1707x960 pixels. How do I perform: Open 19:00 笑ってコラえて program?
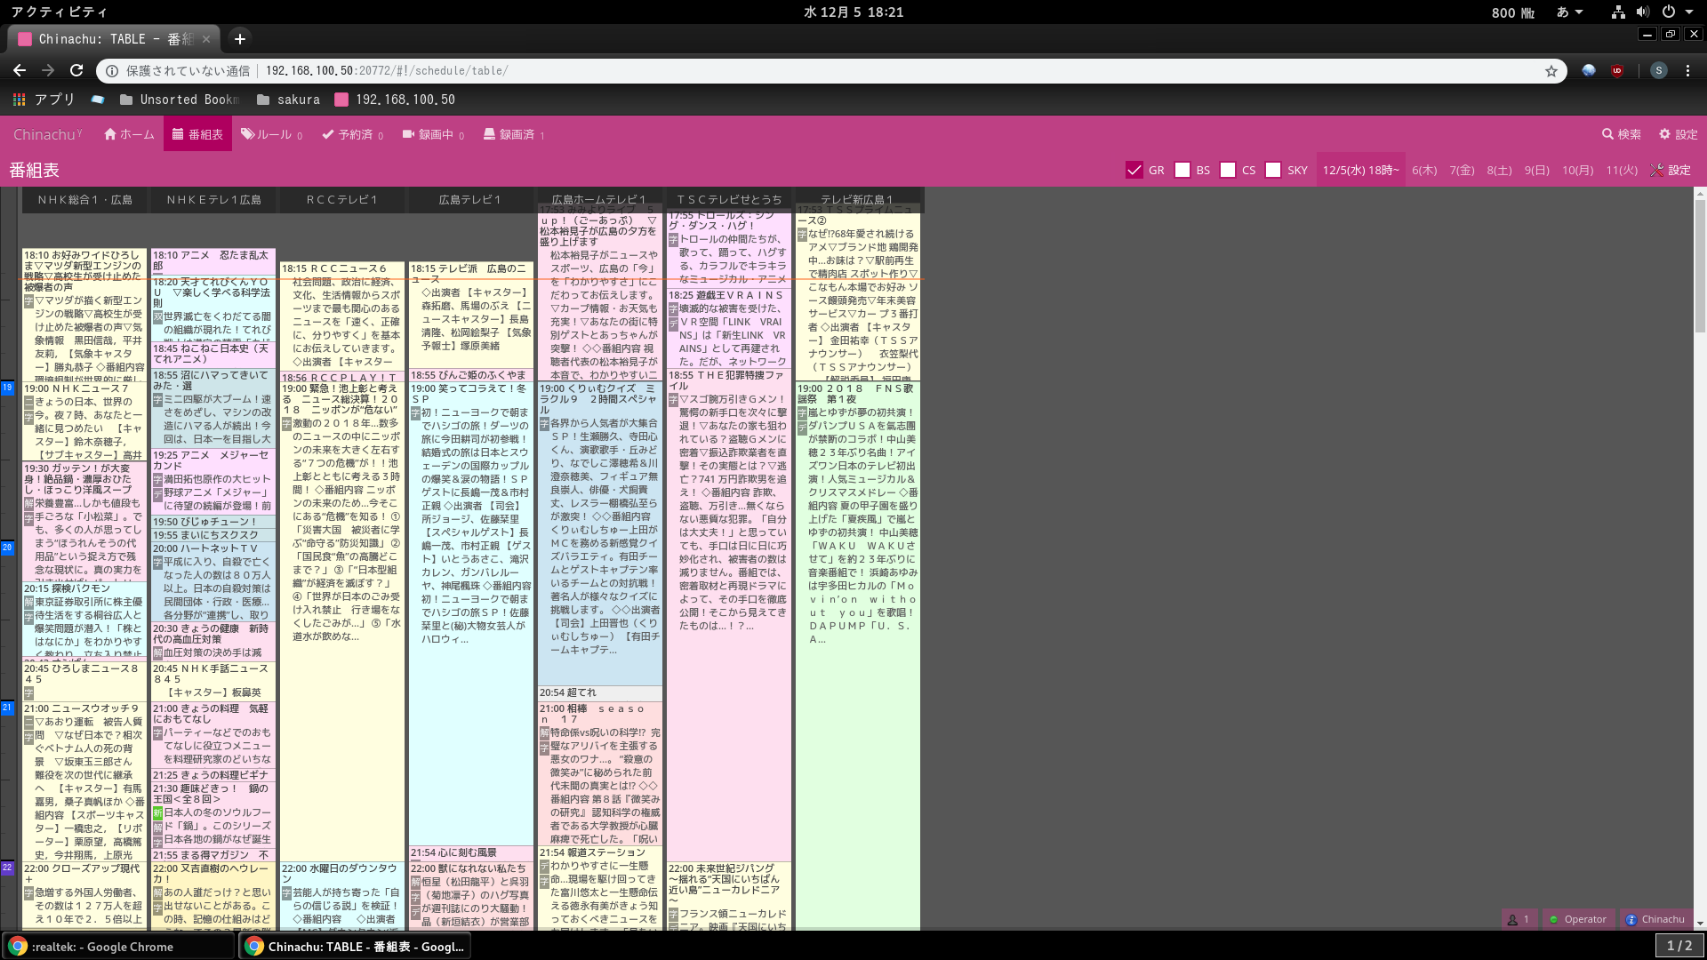pos(470,613)
